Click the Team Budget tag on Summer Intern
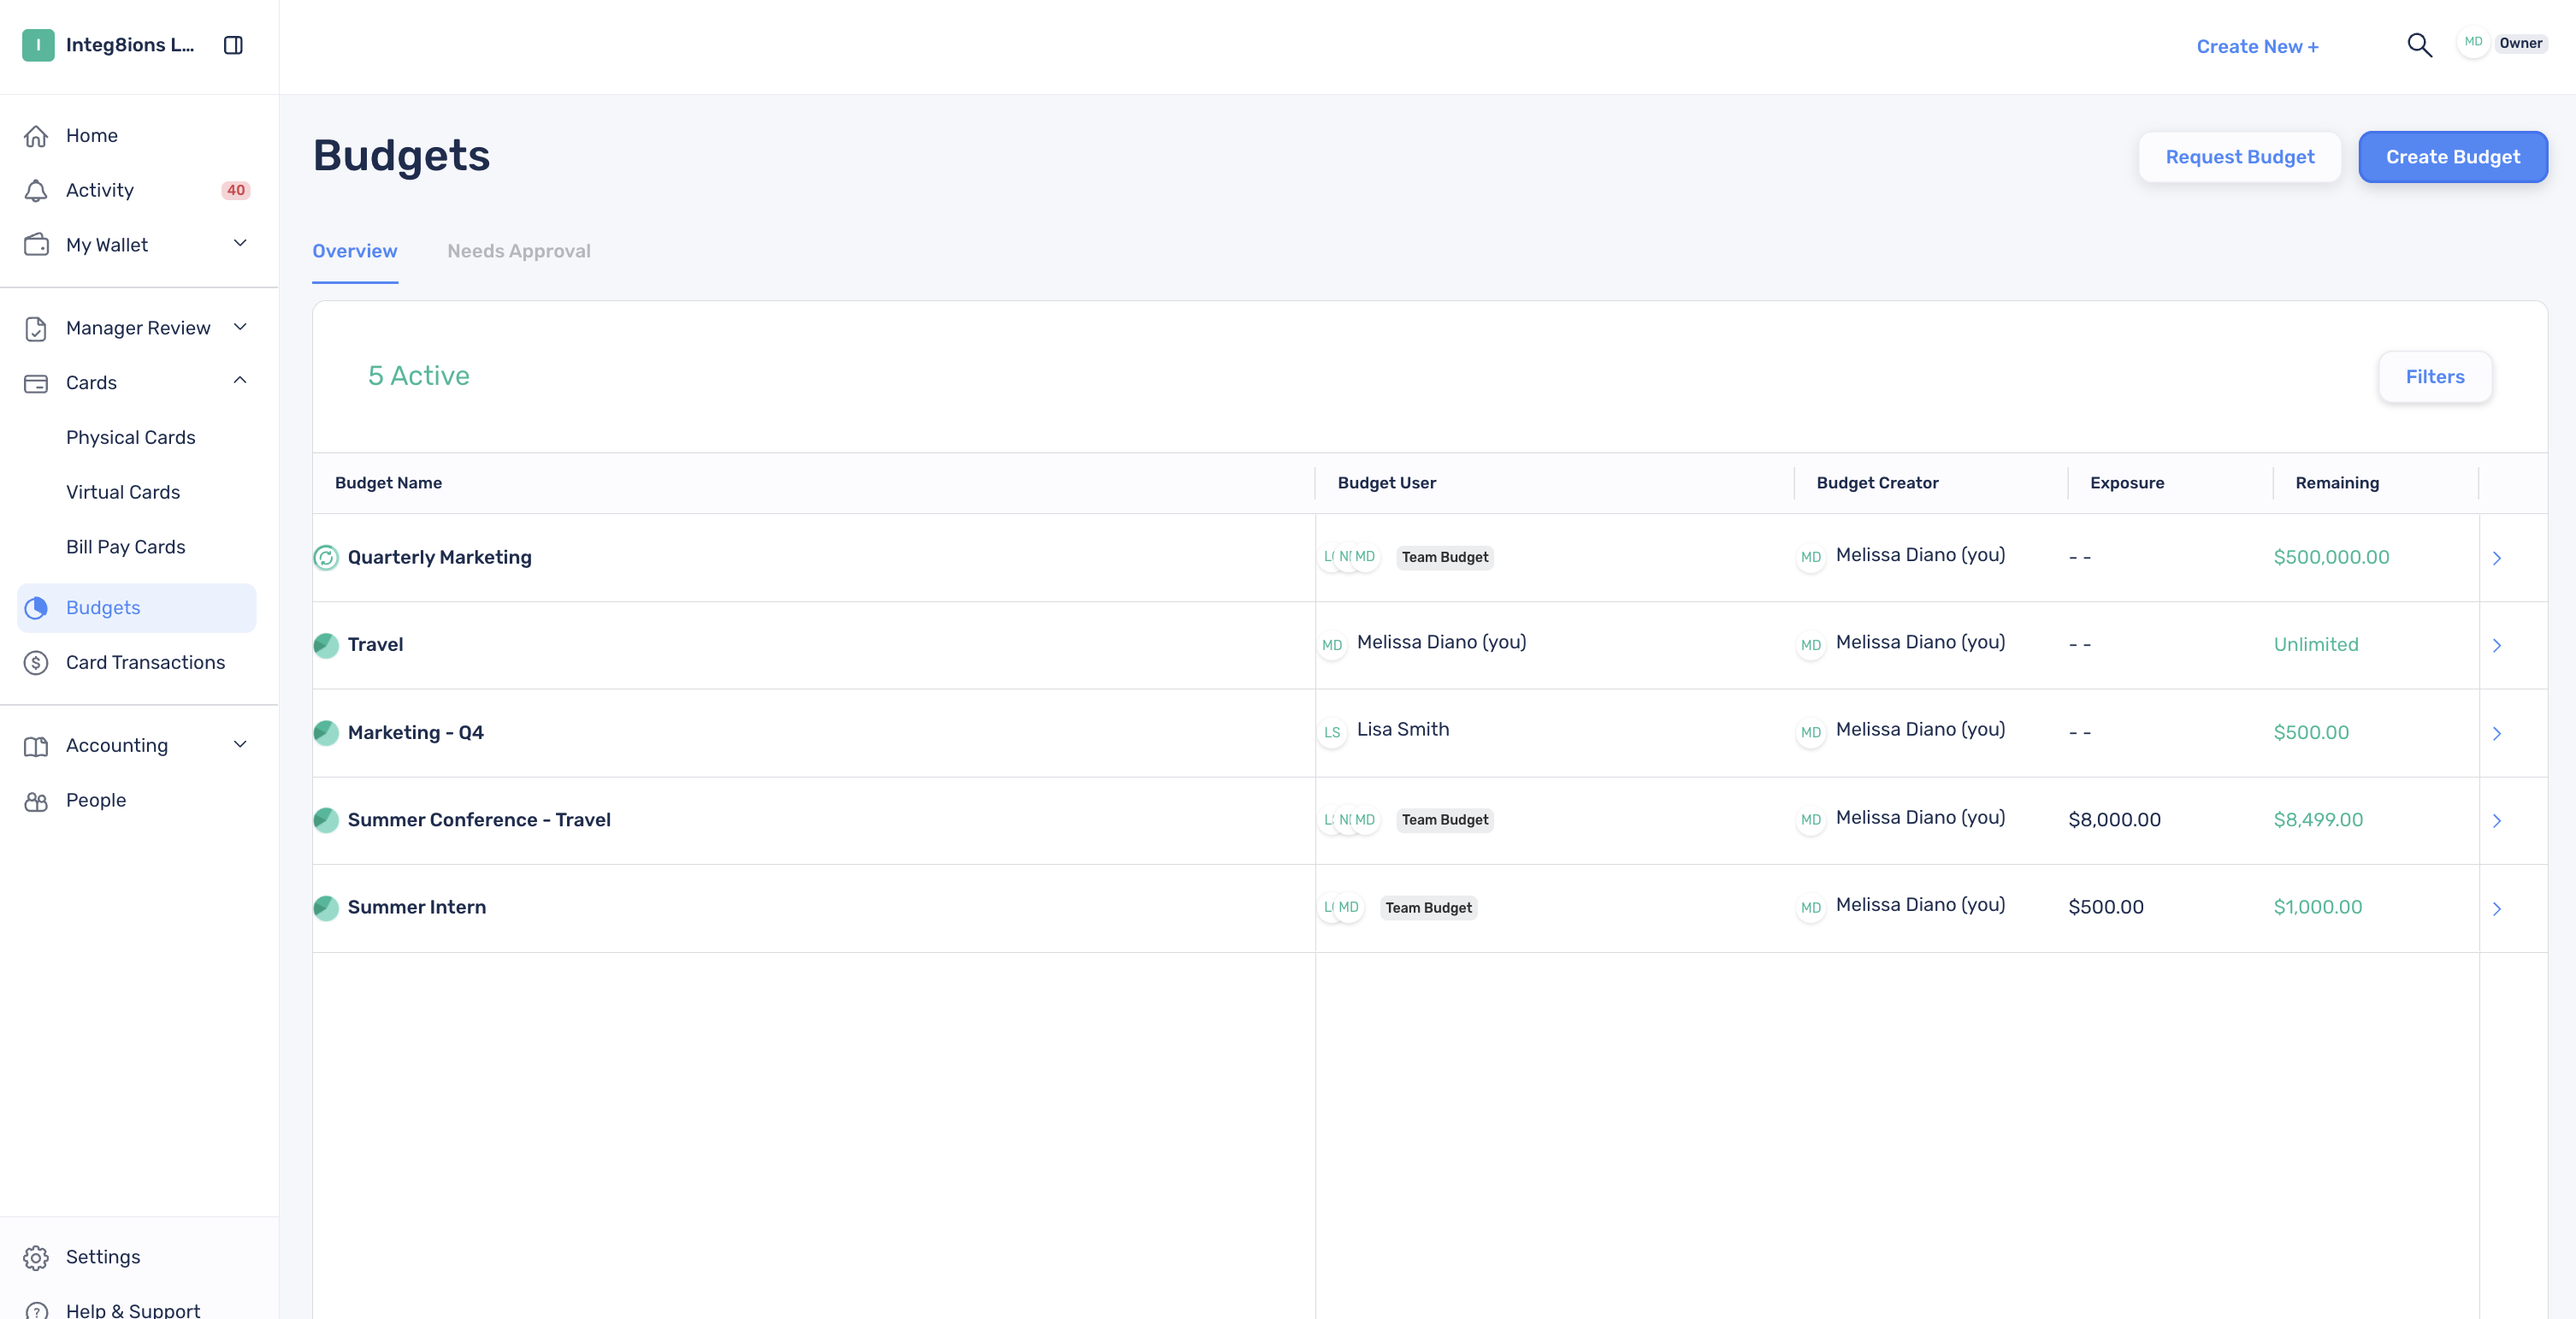The height and width of the screenshot is (1319, 2576). 1428,908
